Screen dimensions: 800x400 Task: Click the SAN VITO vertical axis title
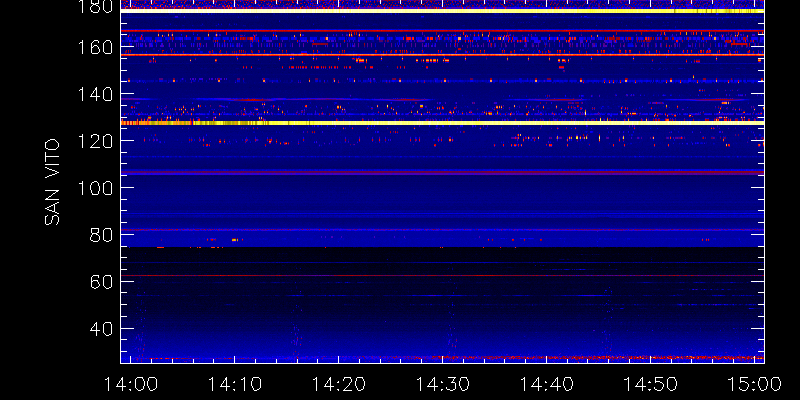click(x=52, y=182)
